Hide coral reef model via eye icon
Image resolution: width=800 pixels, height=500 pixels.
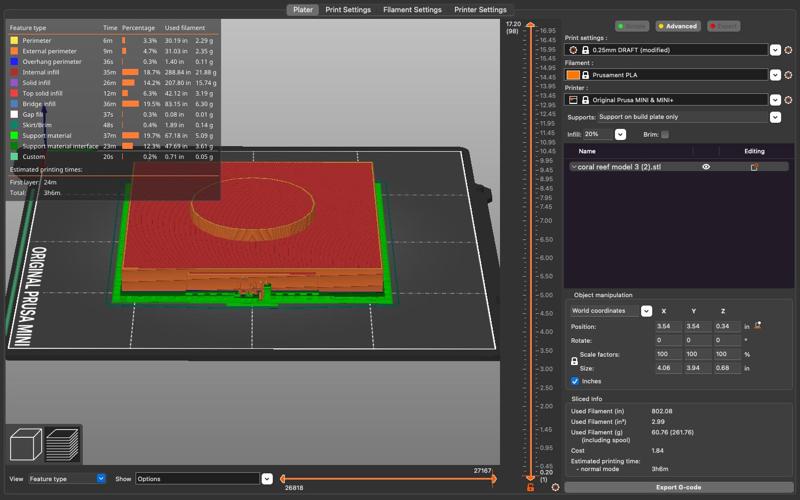pyautogui.click(x=706, y=167)
